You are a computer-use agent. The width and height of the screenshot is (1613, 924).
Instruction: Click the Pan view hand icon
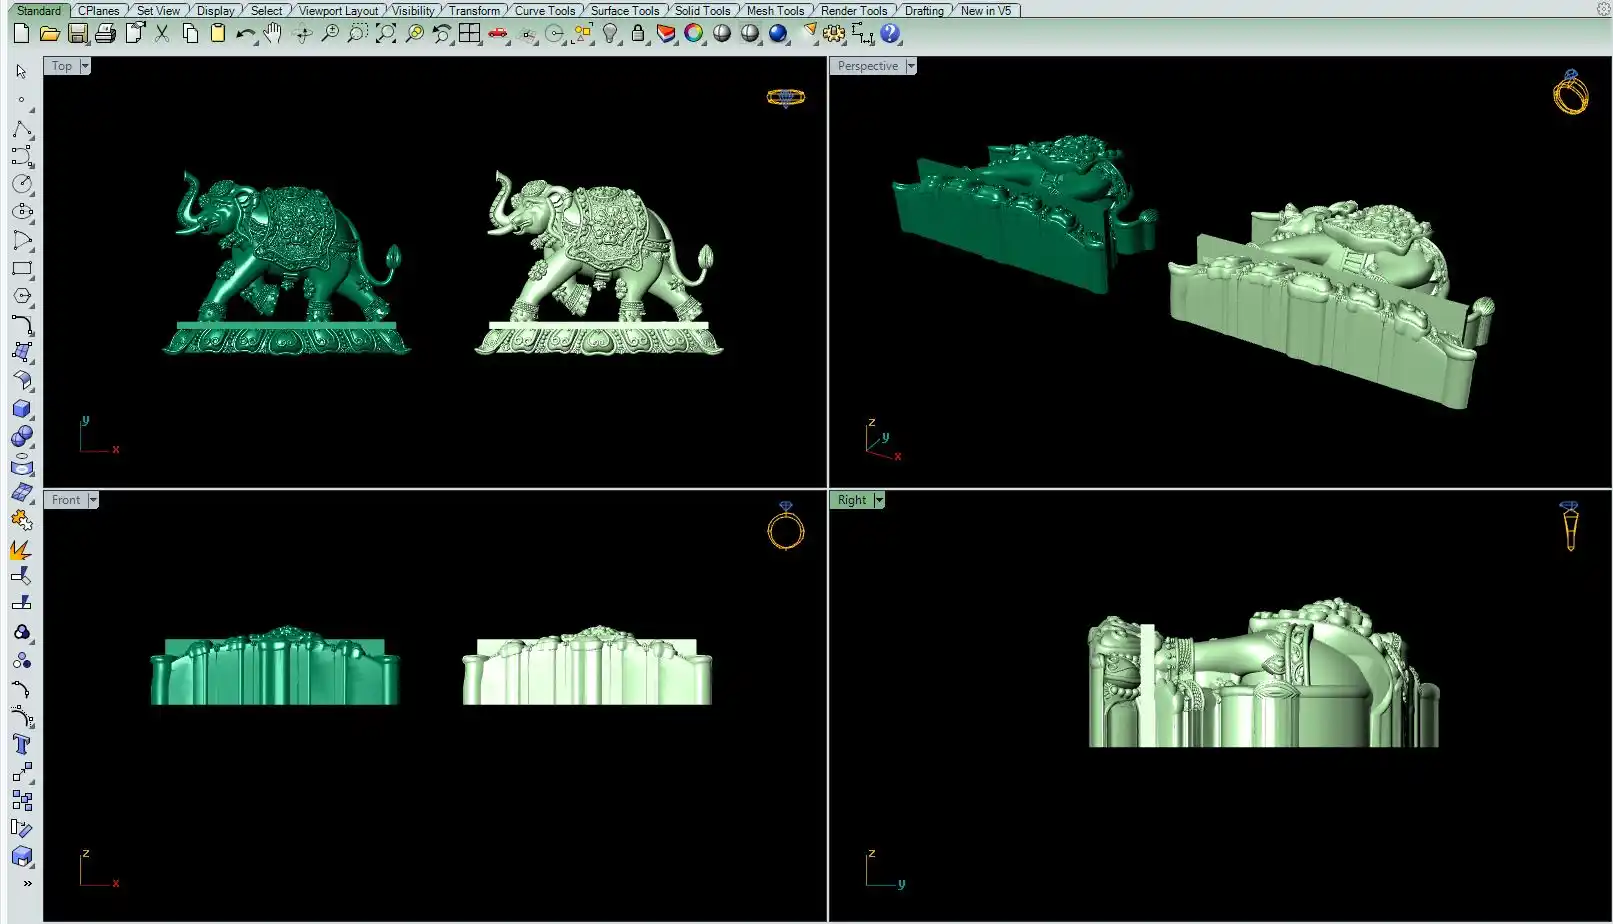273,34
